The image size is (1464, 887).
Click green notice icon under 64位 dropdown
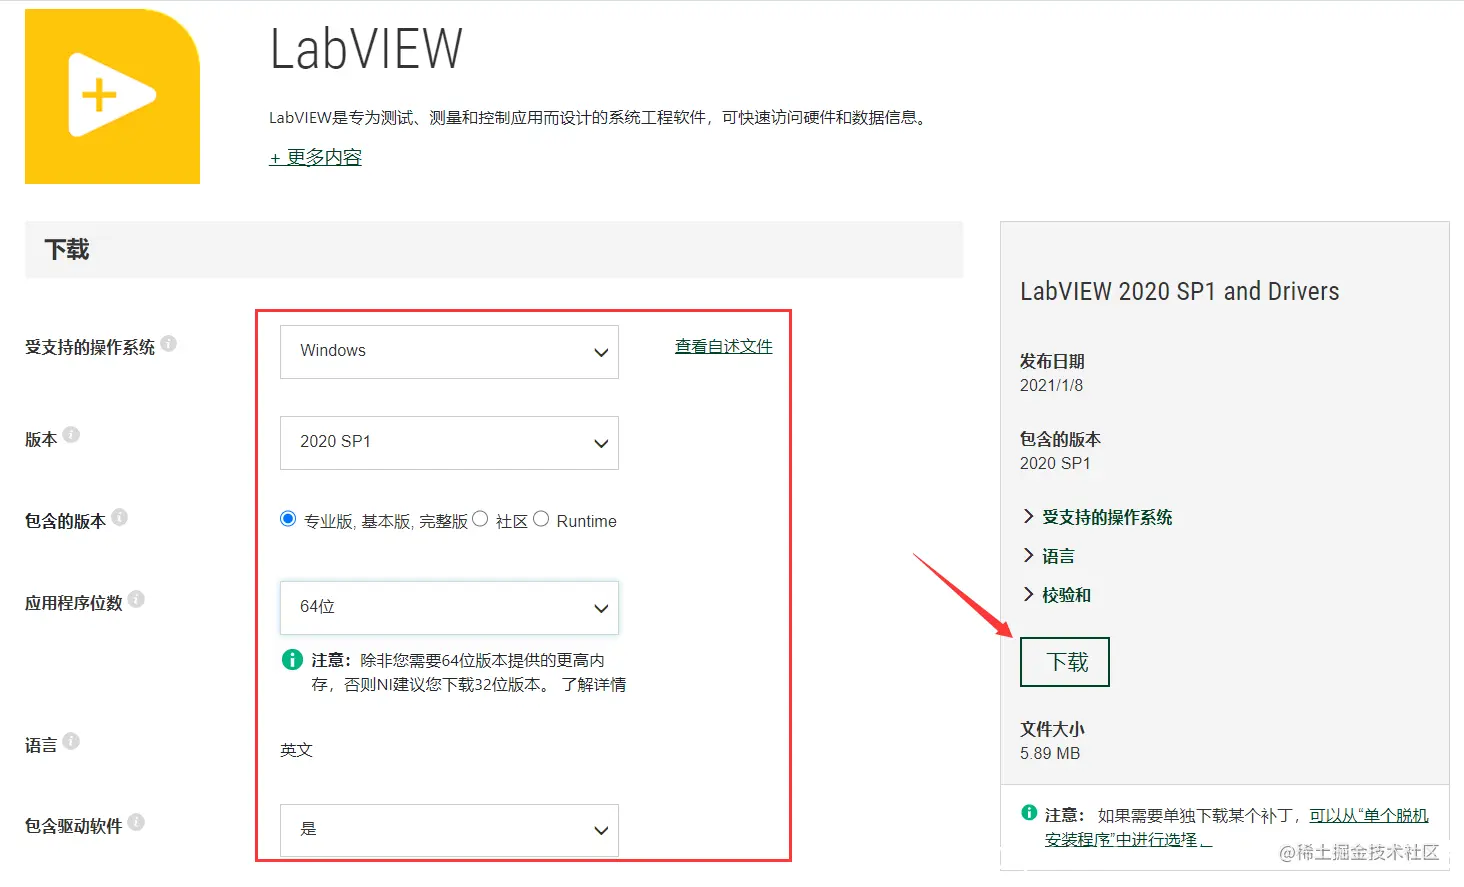pos(292,660)
